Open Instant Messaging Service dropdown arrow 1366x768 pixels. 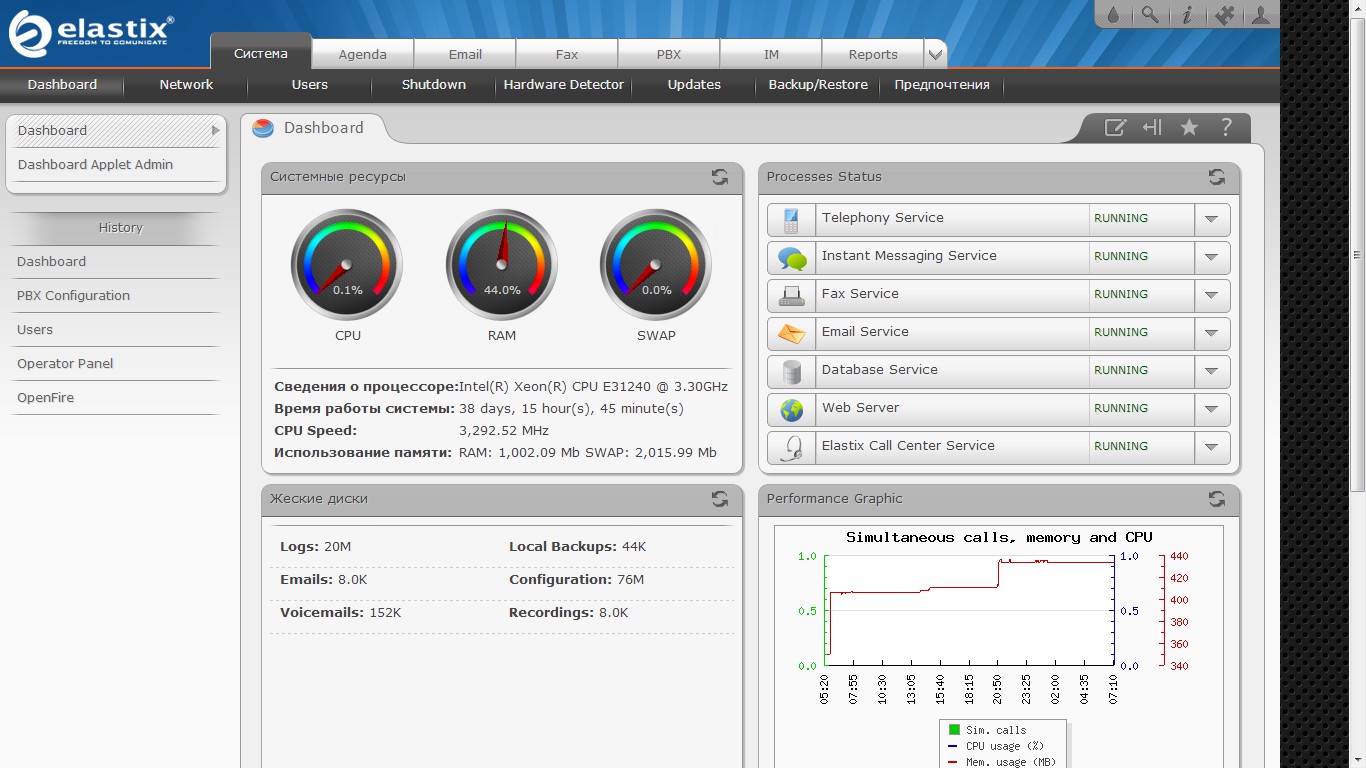1212,258
